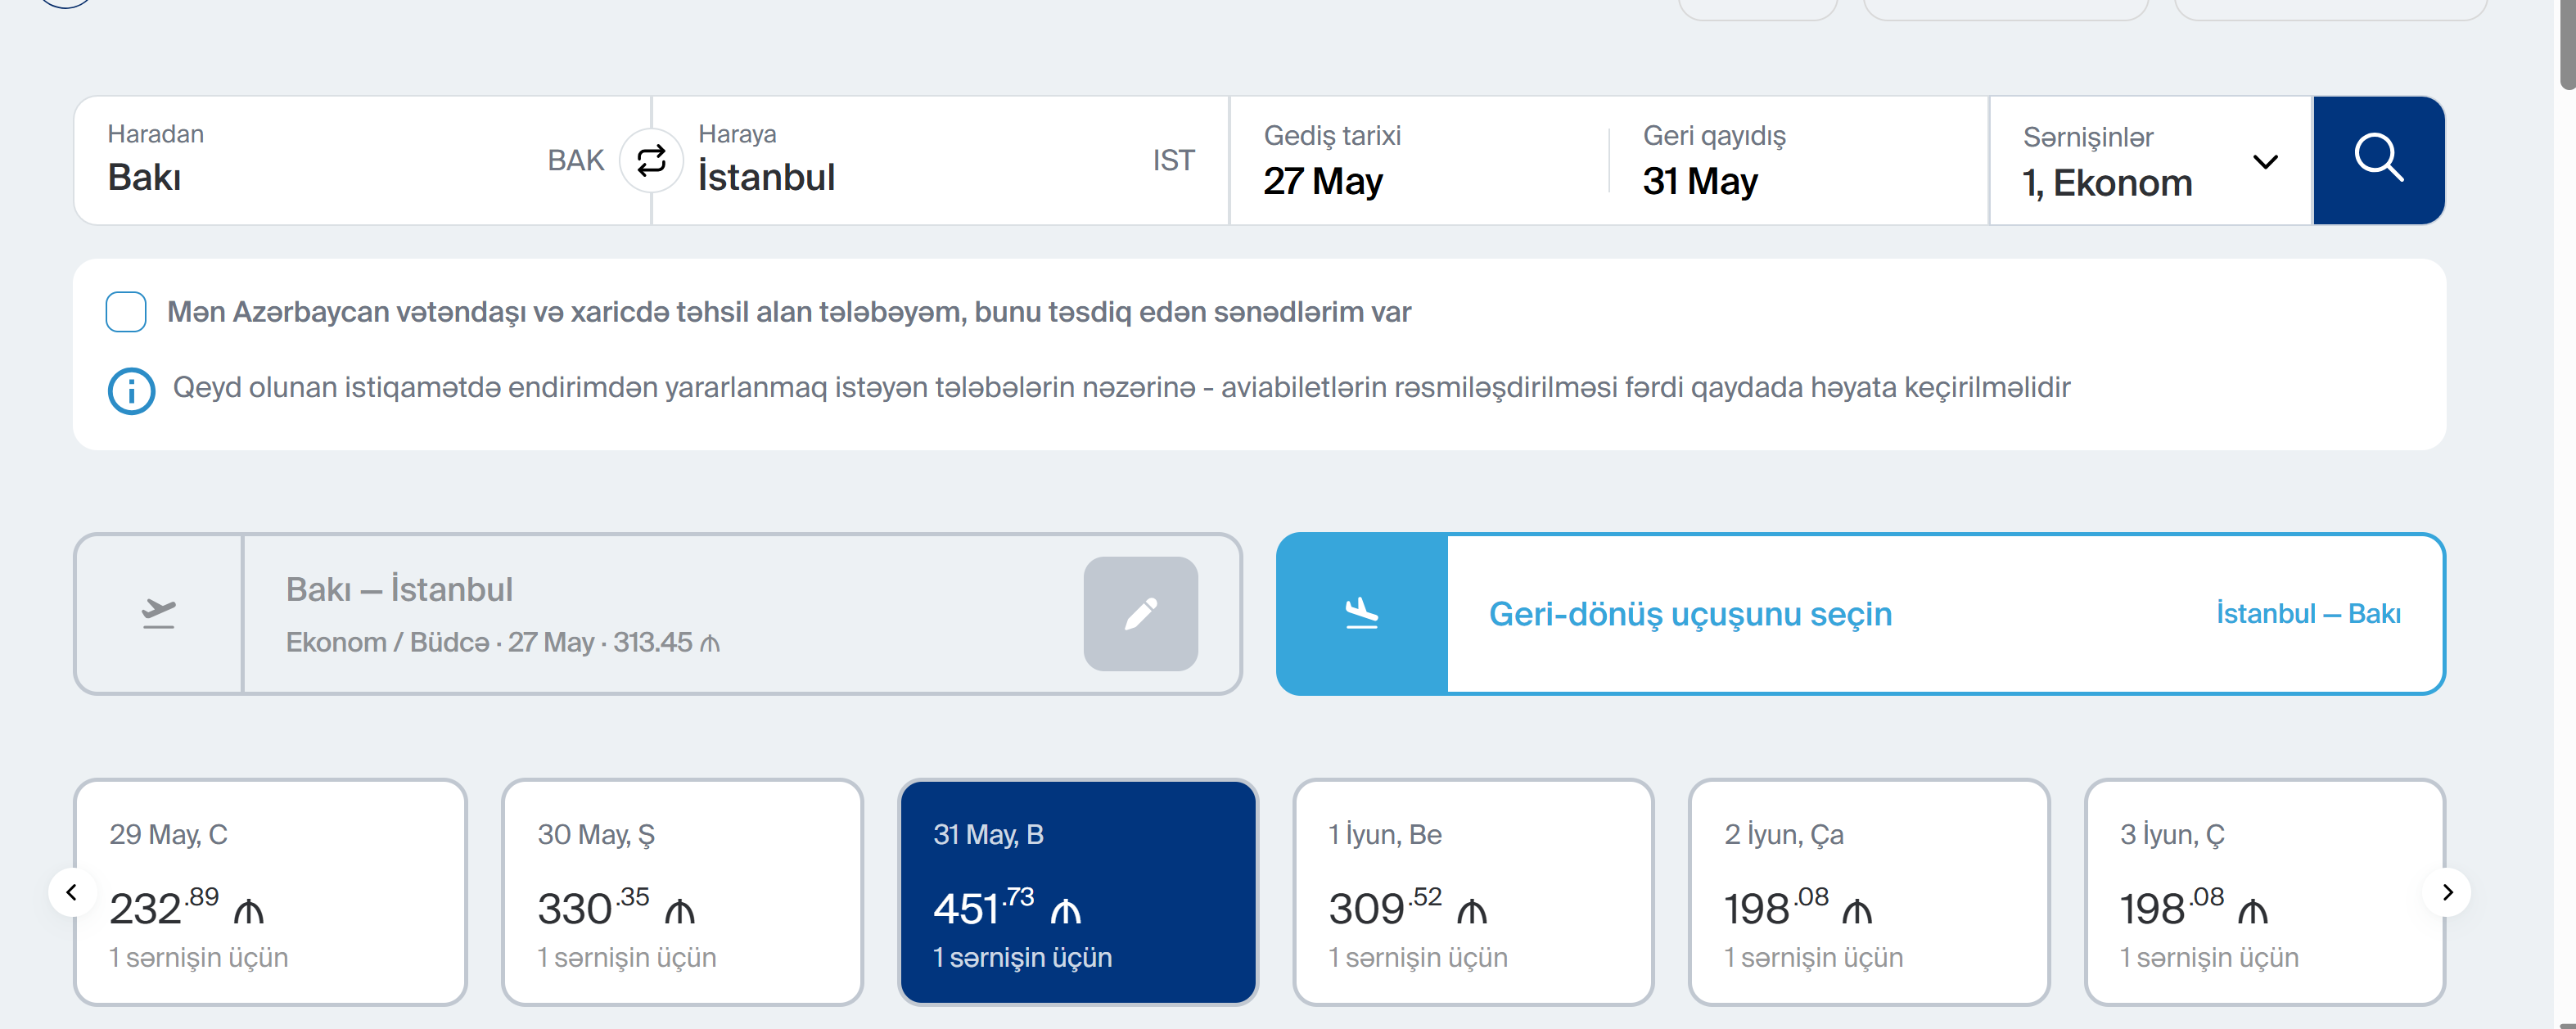Viewport: 2576px width, 1029px height.
Task: Show later dates with right arrow
Action: [x=2446, y=892]
